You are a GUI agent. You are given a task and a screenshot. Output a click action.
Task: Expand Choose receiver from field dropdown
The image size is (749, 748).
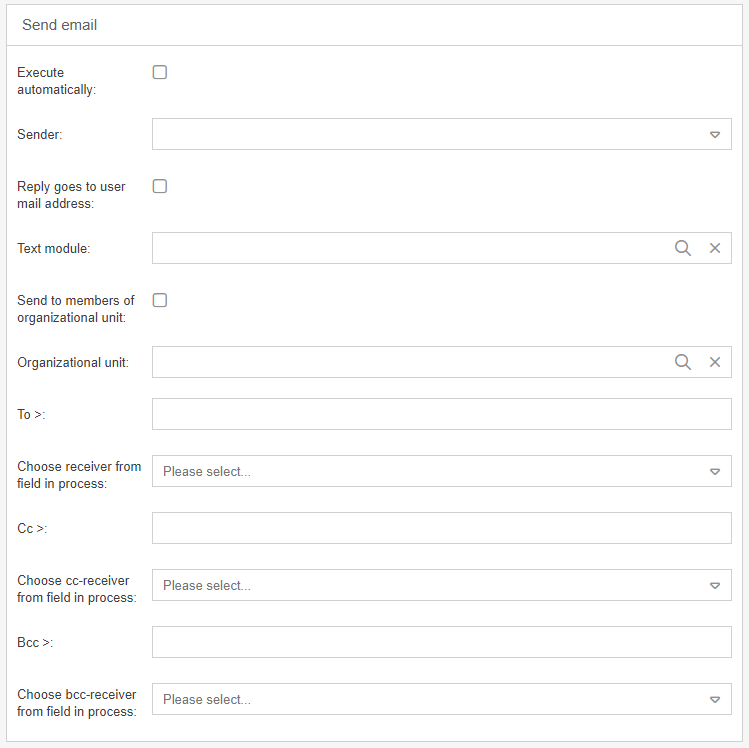point(715,471)
